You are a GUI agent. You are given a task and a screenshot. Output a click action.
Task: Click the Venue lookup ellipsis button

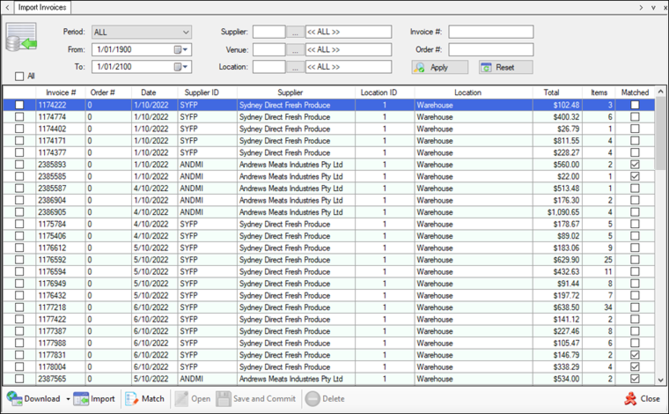coord(295,50)
